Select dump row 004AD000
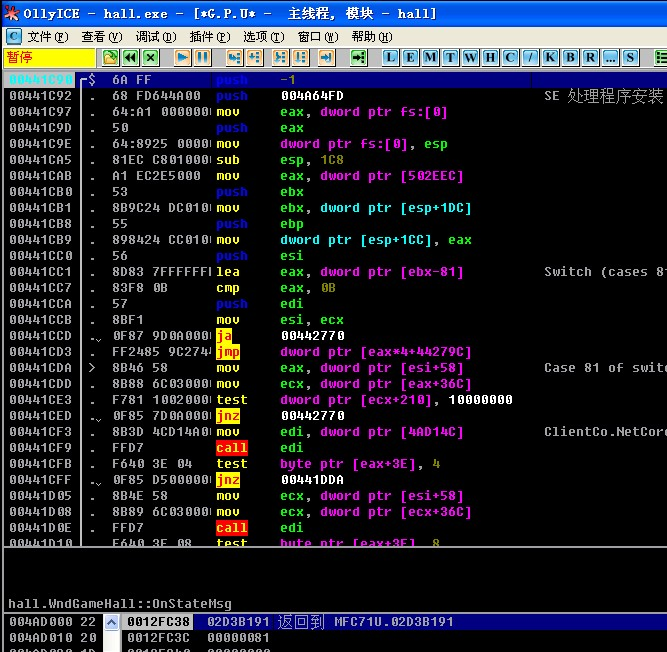Image resolution: width=667 pixels, height=652 pixels. pyautogui.click(x=53, y=622)
